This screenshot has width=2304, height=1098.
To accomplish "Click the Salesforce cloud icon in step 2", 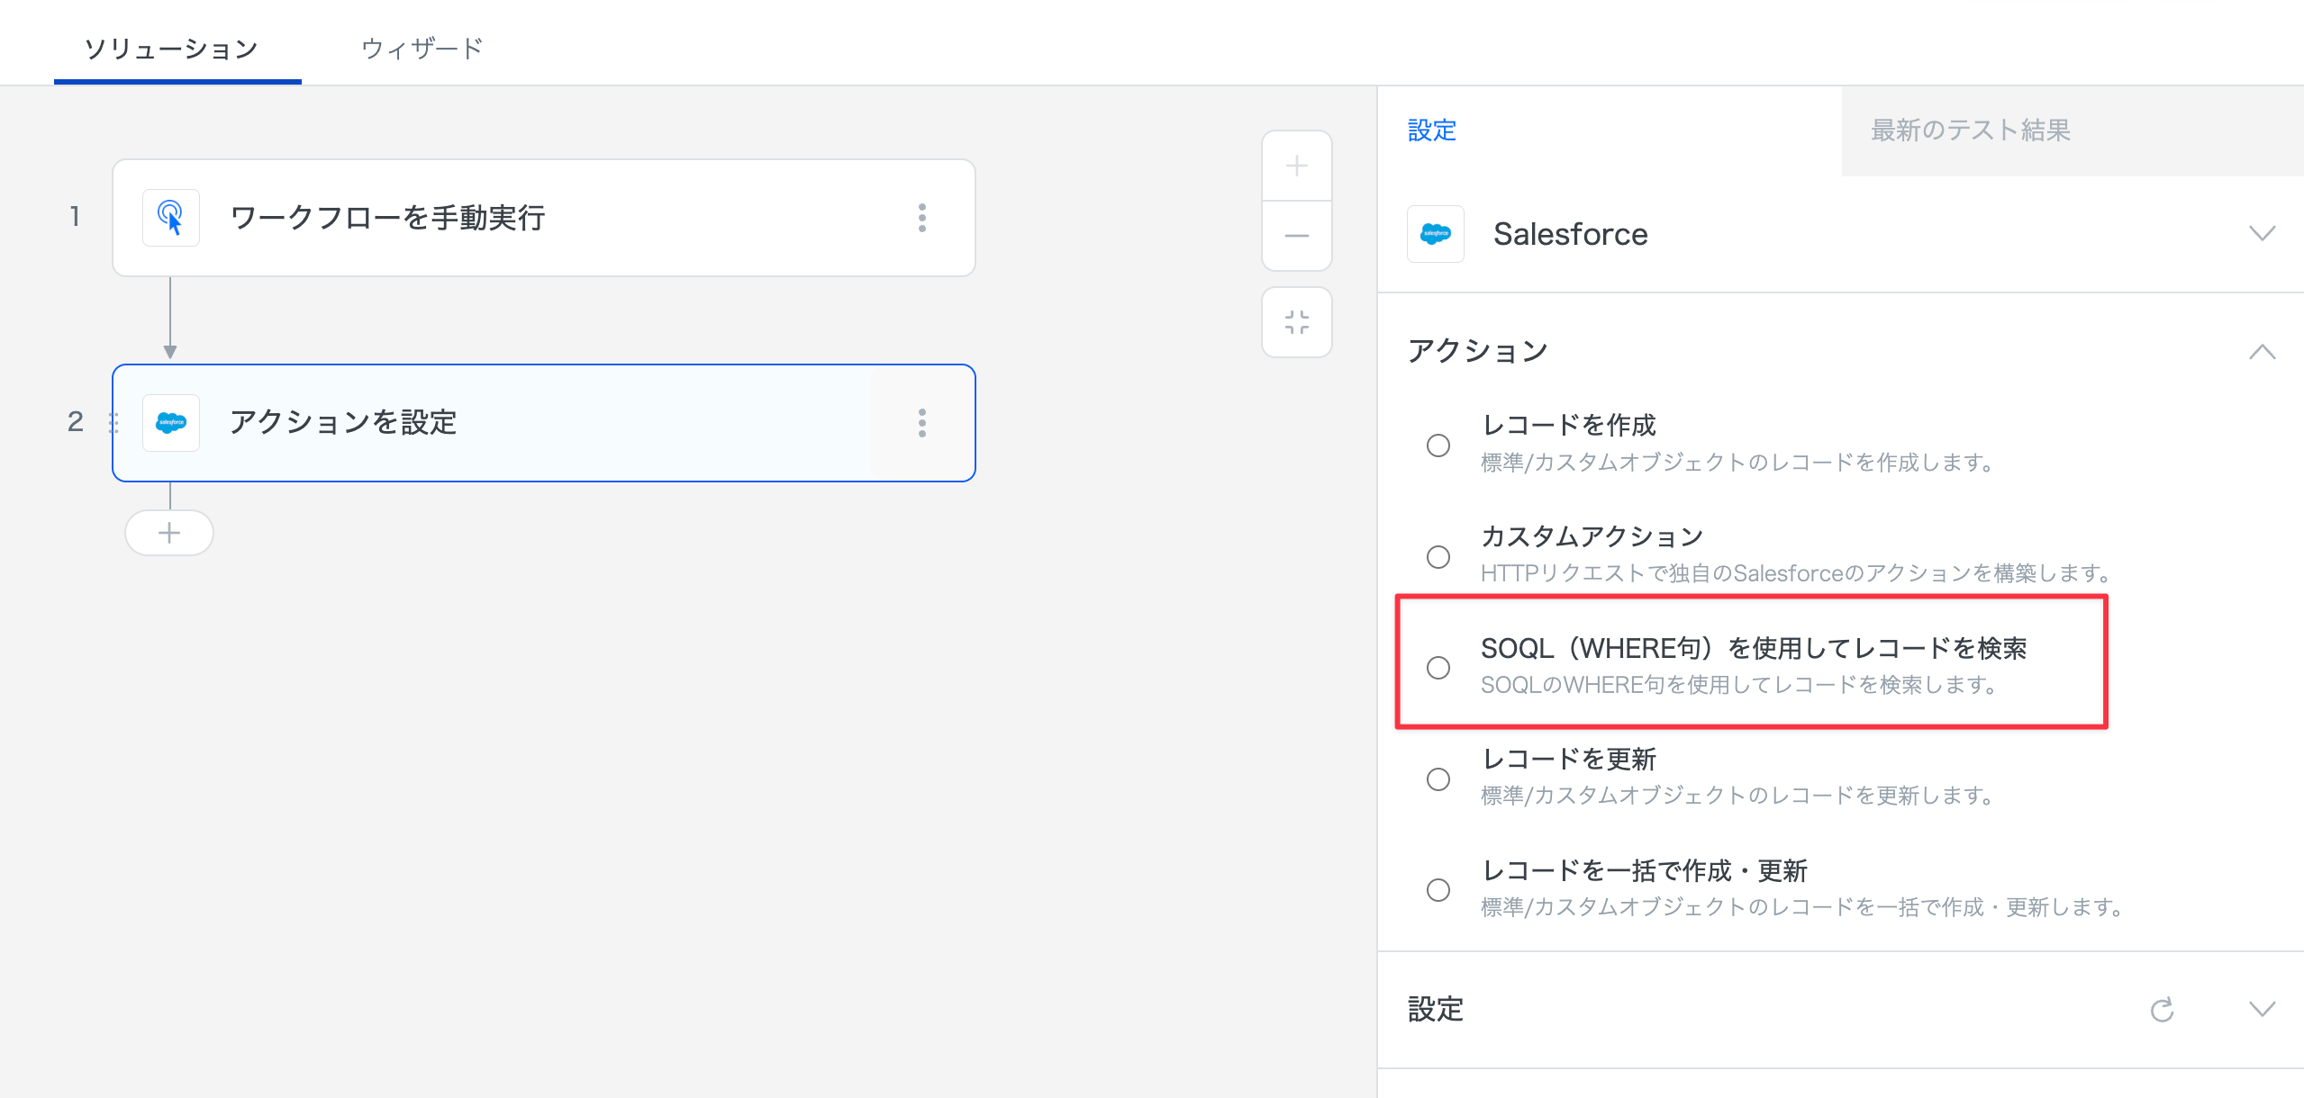I will 171,423.
